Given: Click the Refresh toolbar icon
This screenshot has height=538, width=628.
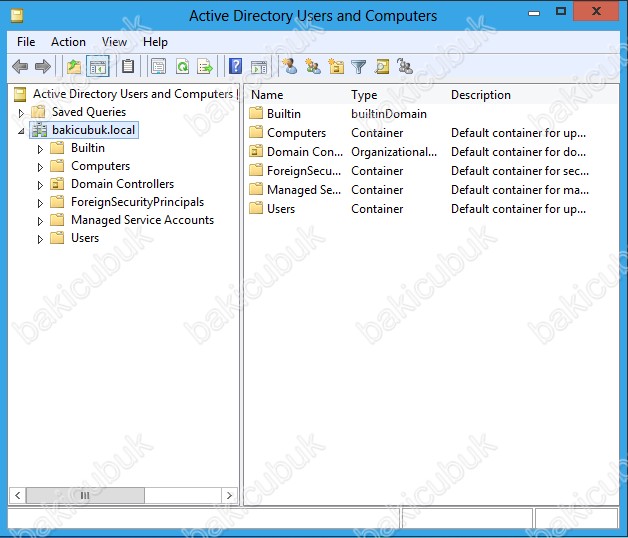Looking at the screenshot, I should click(182, 66).
